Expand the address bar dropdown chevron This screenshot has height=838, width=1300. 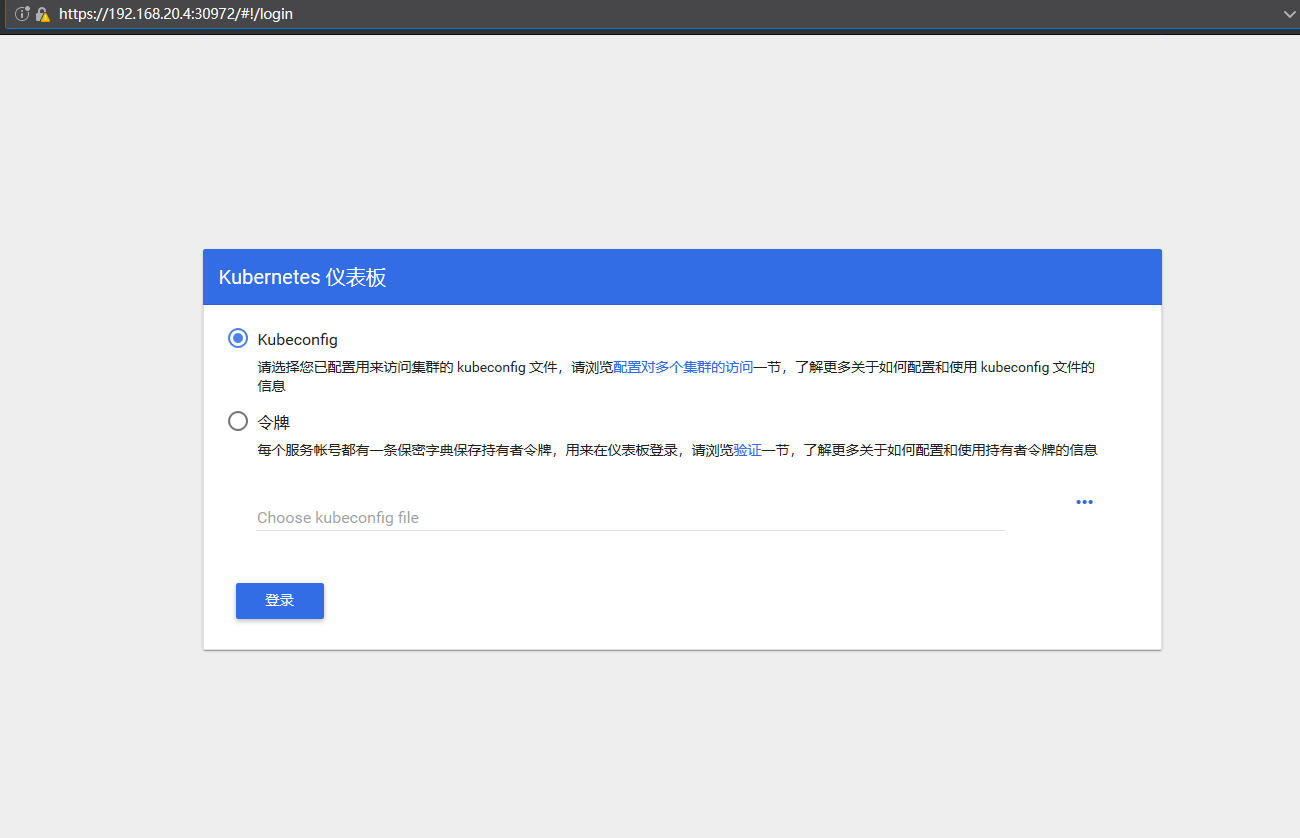click(x=1289, y=14)
